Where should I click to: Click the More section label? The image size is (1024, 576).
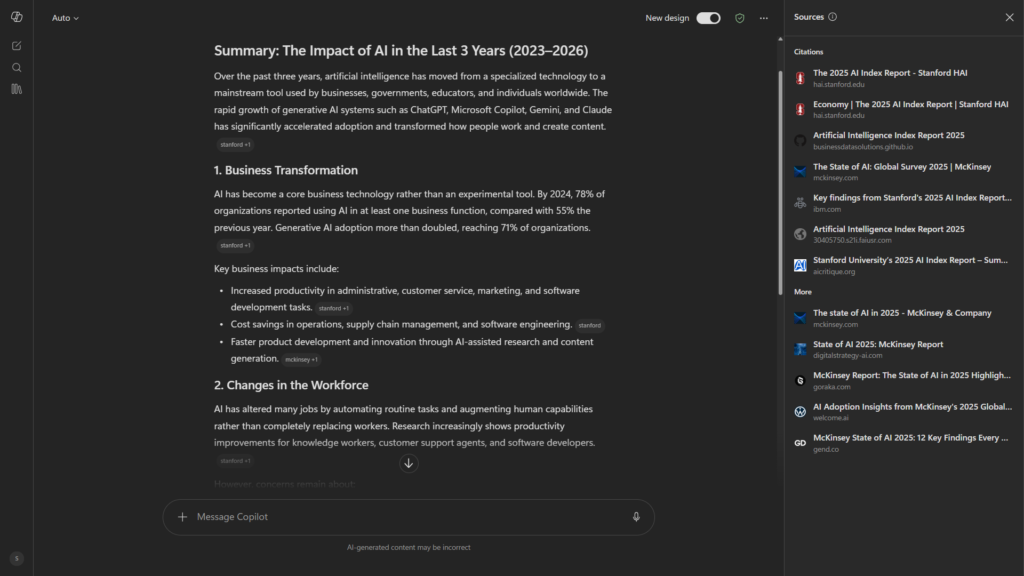click(x=803, y=292)
